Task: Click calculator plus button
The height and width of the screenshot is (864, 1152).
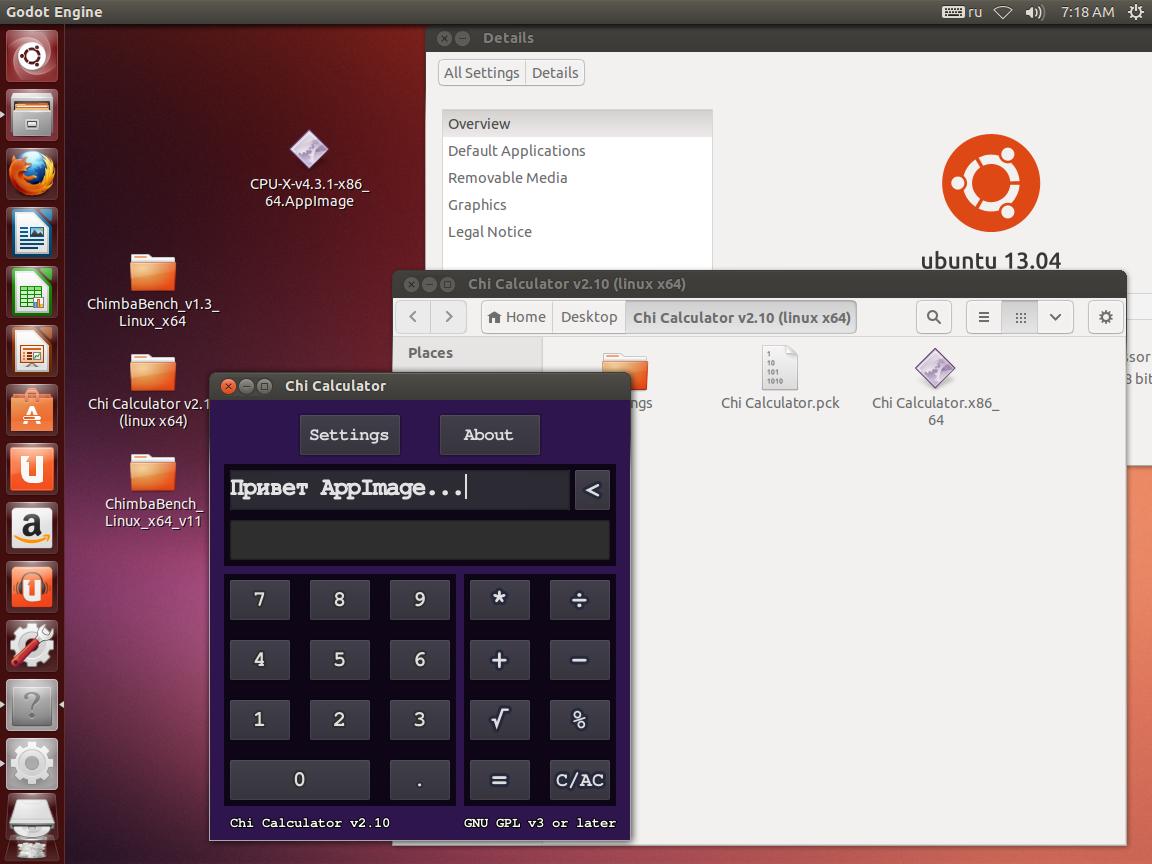Action: (500, 660)
